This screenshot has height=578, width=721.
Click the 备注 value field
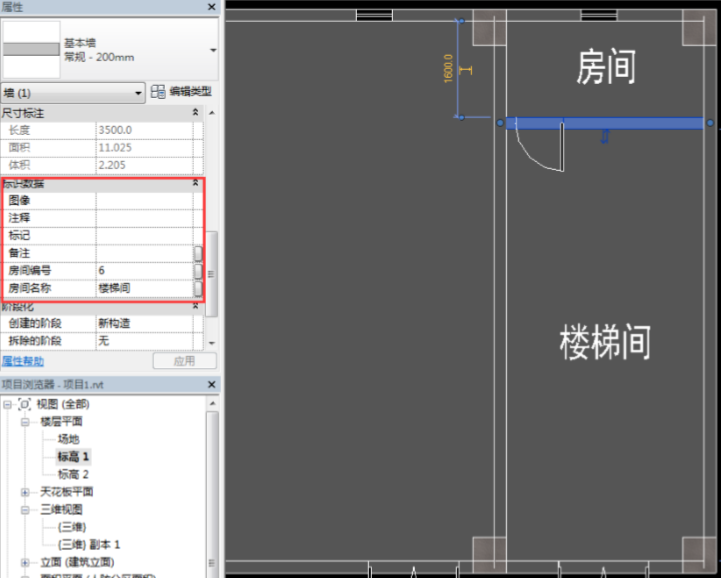[144, 253]
